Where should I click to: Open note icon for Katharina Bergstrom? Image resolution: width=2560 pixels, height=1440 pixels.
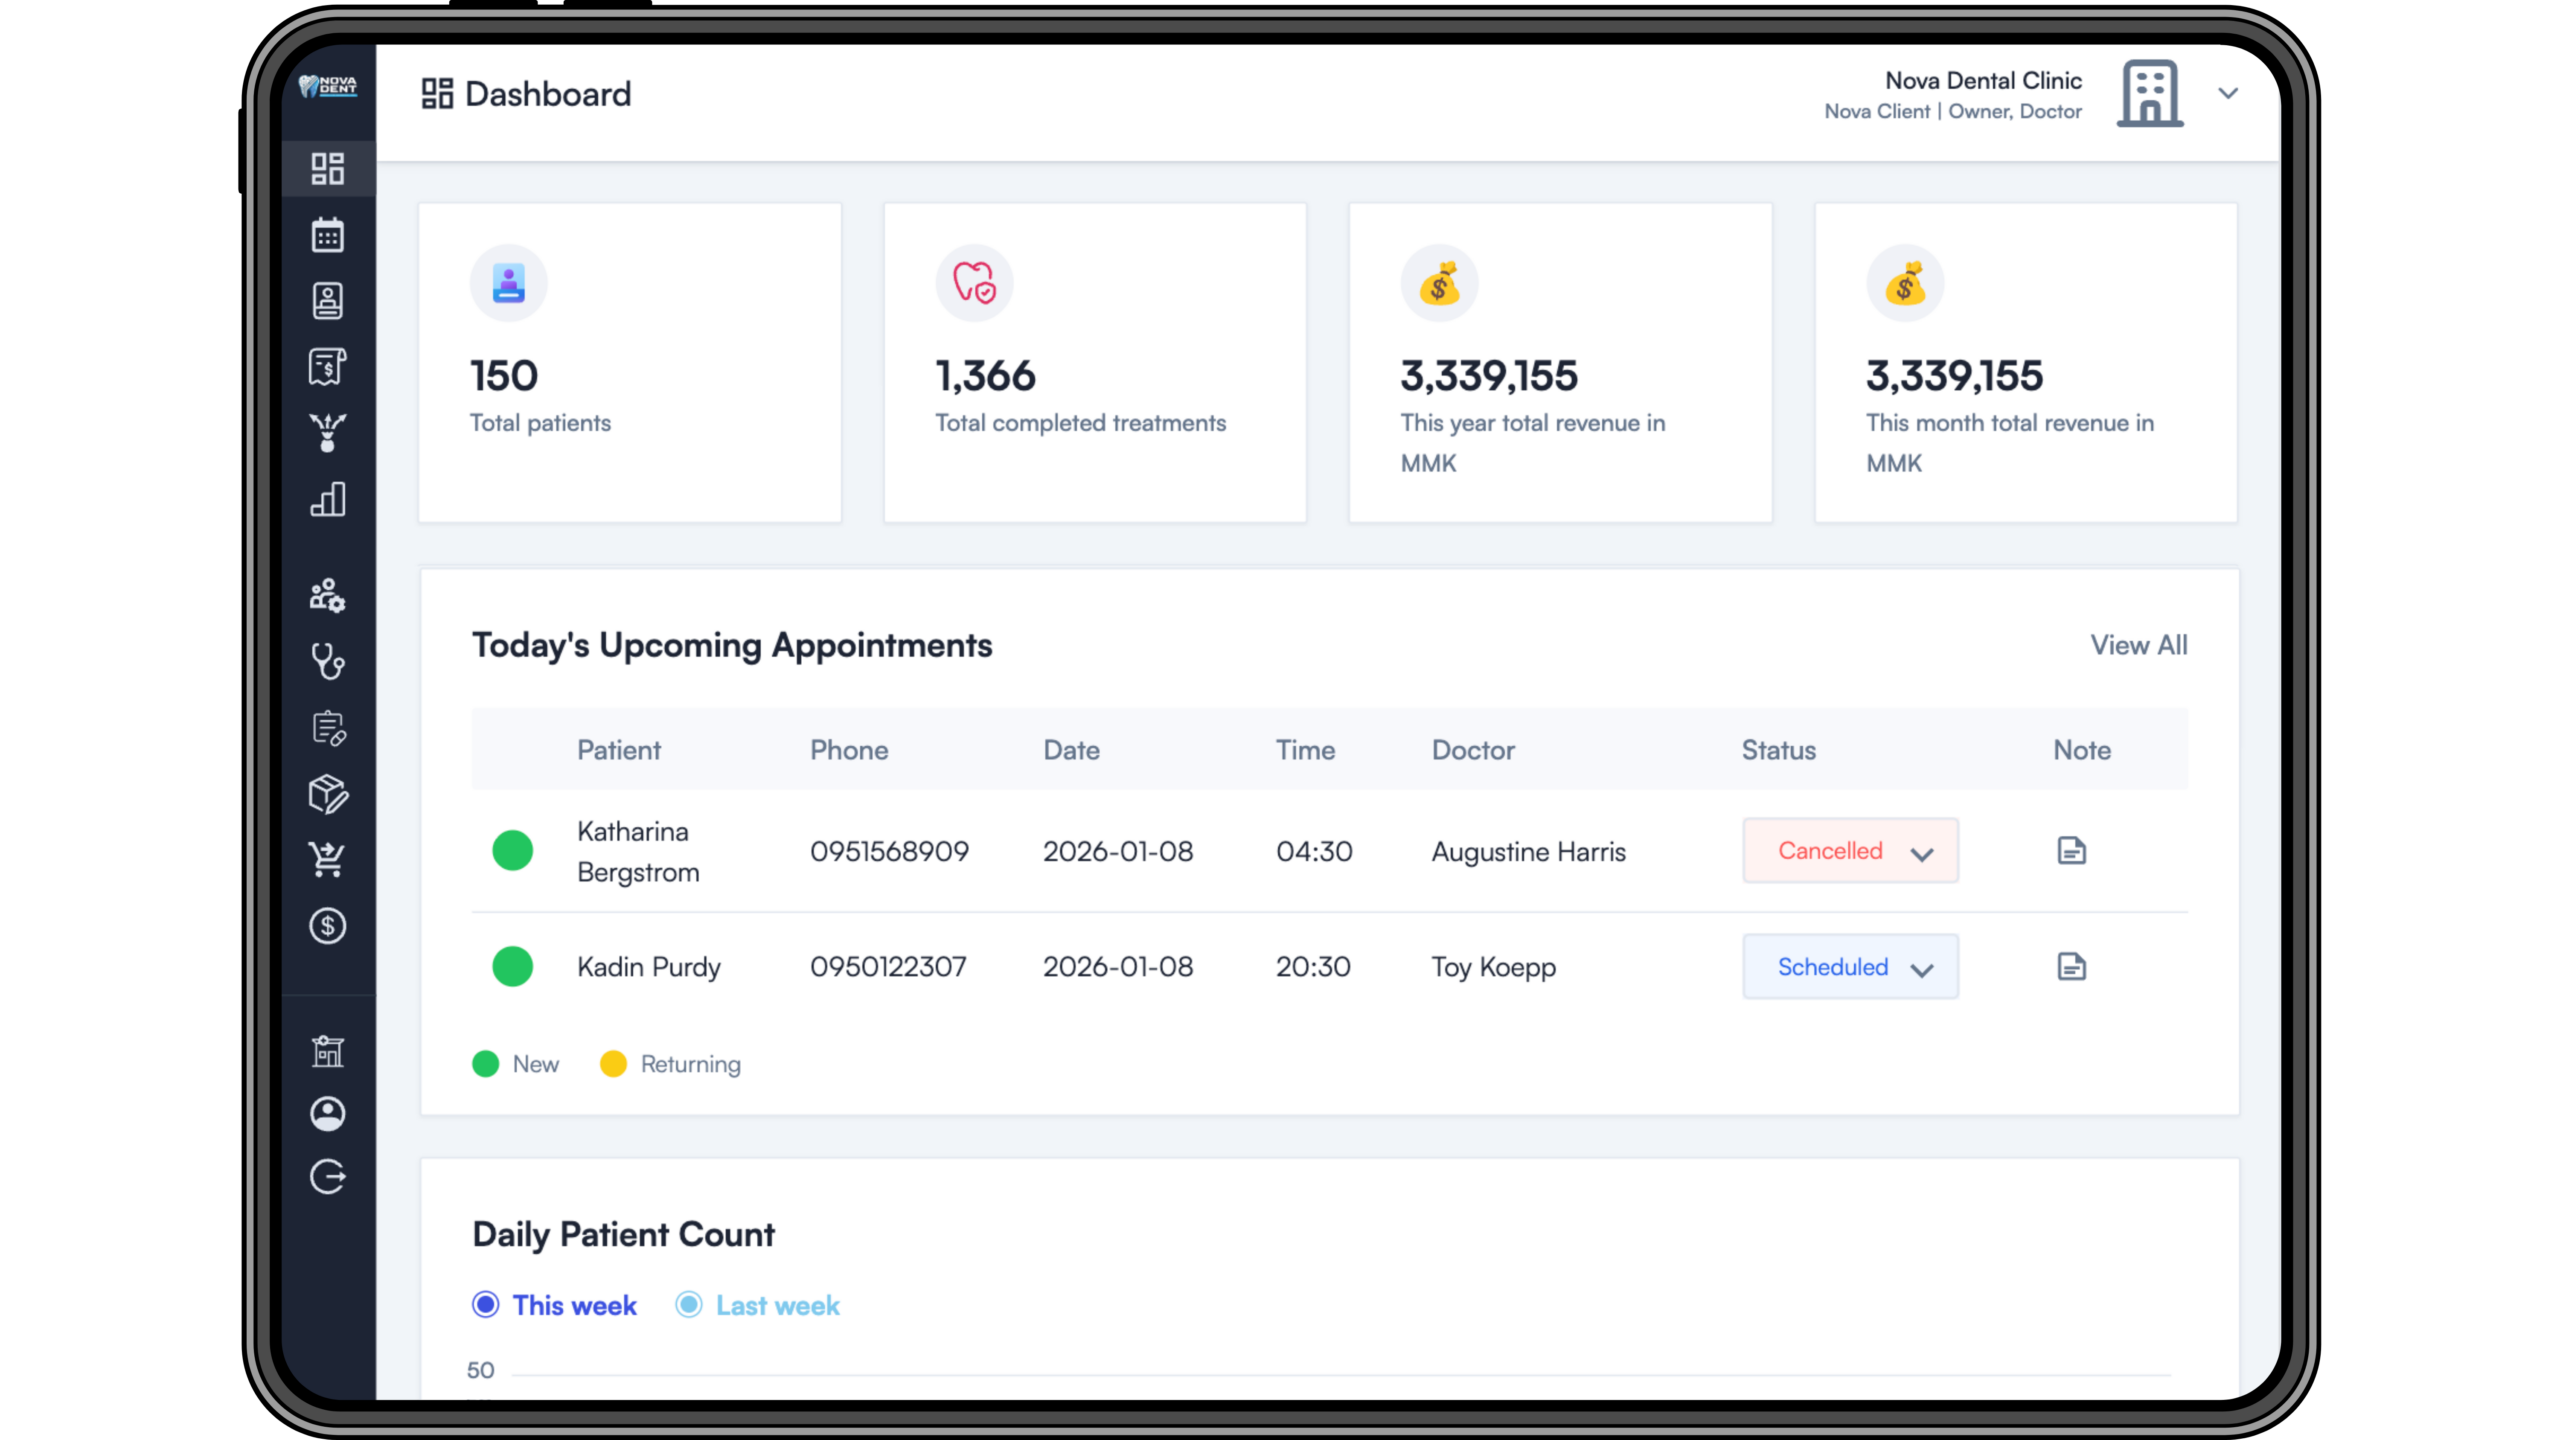point(2071,851)
